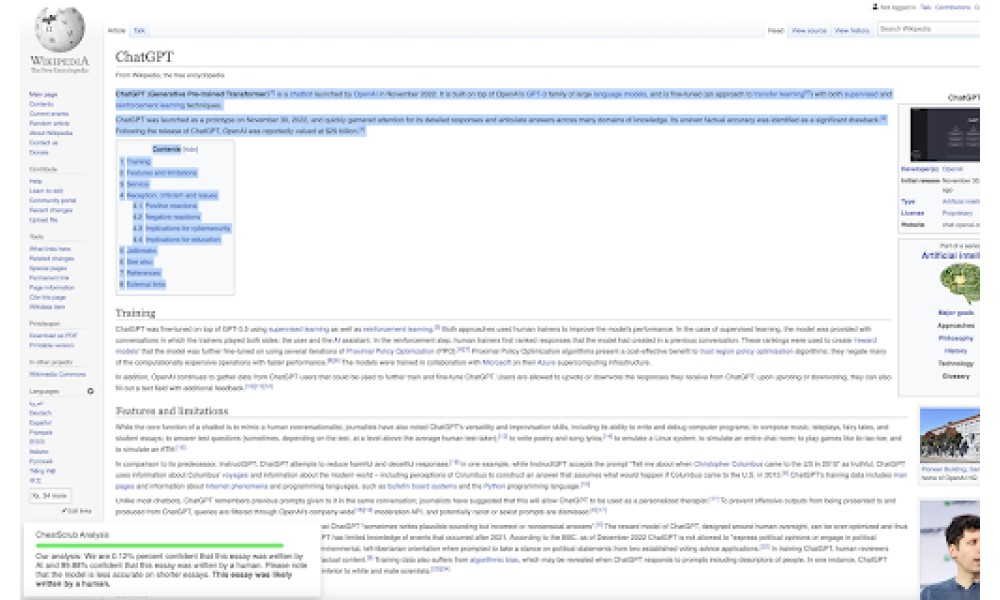Click the OpenAI developer link in infobox
The width and height of the screenshot is (1000, 600).
[x=952, y=169]
